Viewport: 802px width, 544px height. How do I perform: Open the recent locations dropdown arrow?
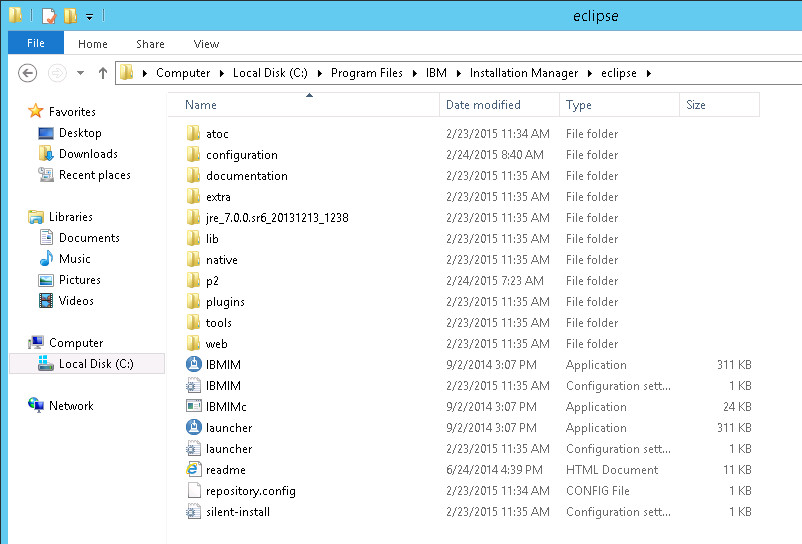(80, 73)
